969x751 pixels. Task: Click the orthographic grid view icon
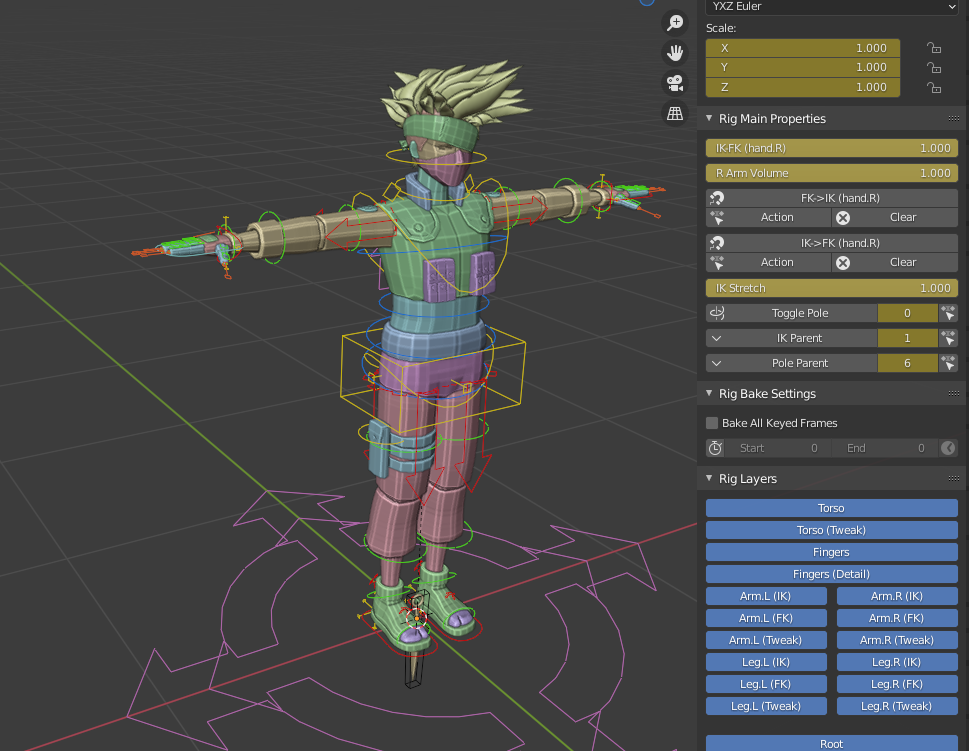pos(675,114)
